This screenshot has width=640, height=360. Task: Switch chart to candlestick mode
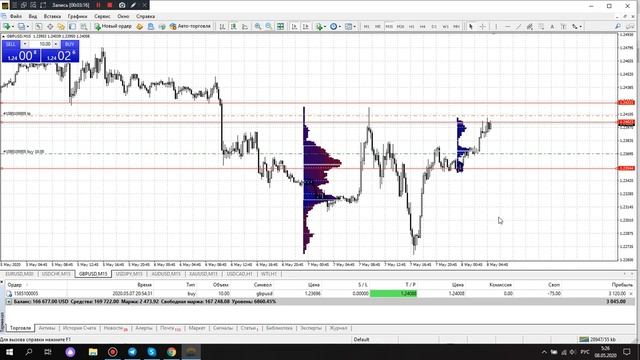coord(233,27)
